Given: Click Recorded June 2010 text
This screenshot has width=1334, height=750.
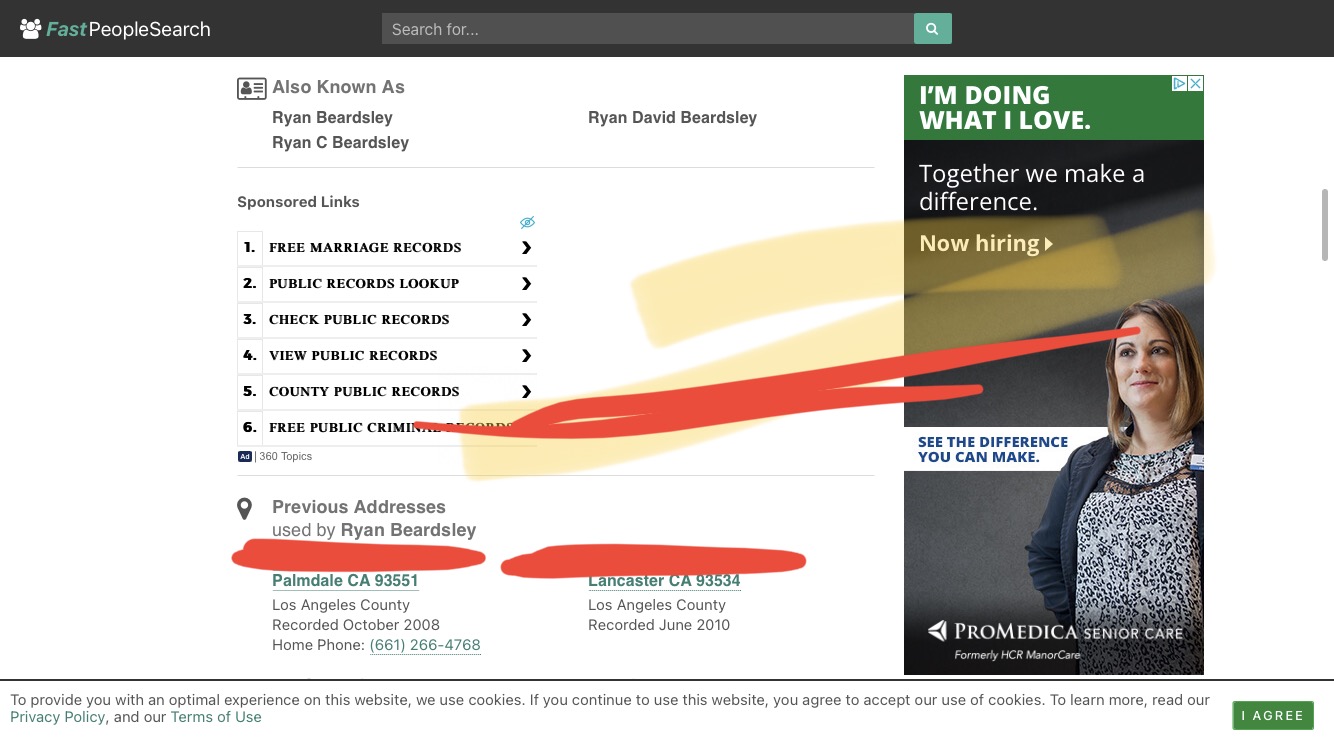Looking at the screenshot, I should (x=659, y=625).
